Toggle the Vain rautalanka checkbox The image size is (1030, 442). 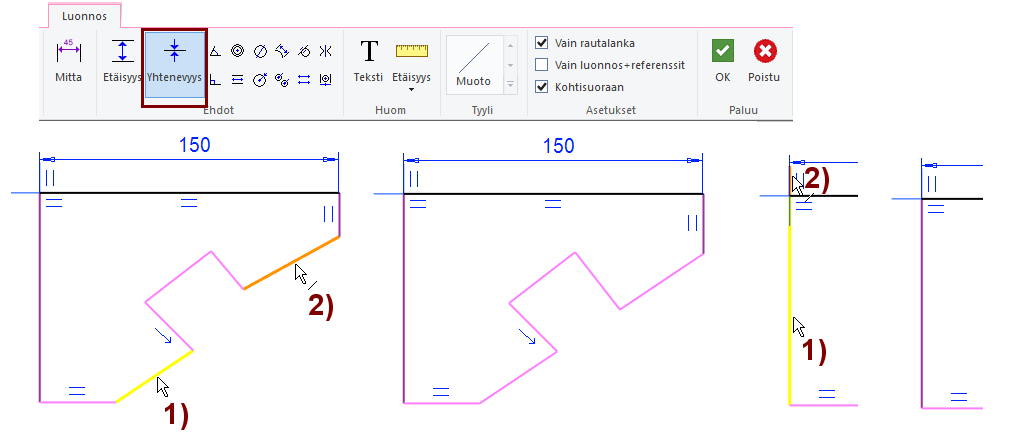click(x=541, y=43)
